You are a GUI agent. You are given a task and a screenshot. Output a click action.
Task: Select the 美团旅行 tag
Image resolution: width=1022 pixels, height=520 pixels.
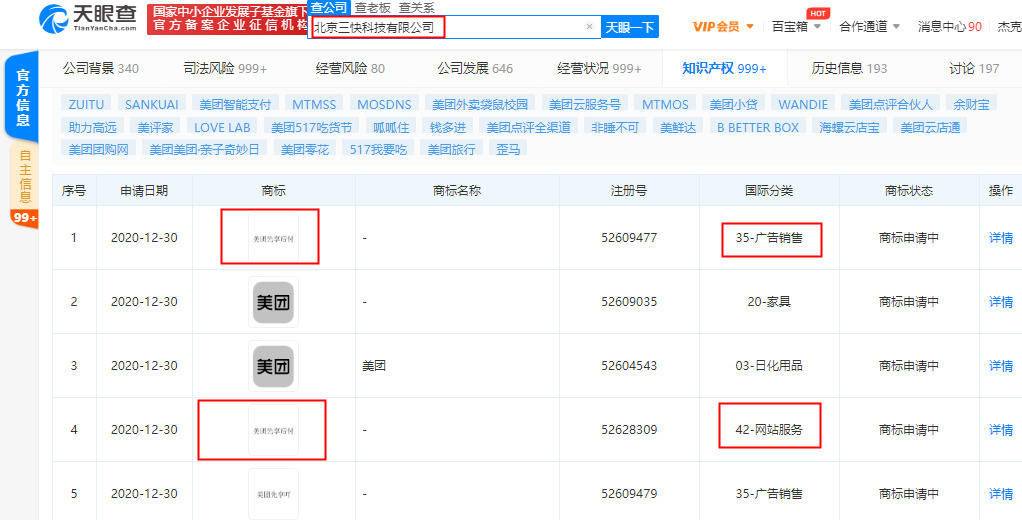point(451,149)
